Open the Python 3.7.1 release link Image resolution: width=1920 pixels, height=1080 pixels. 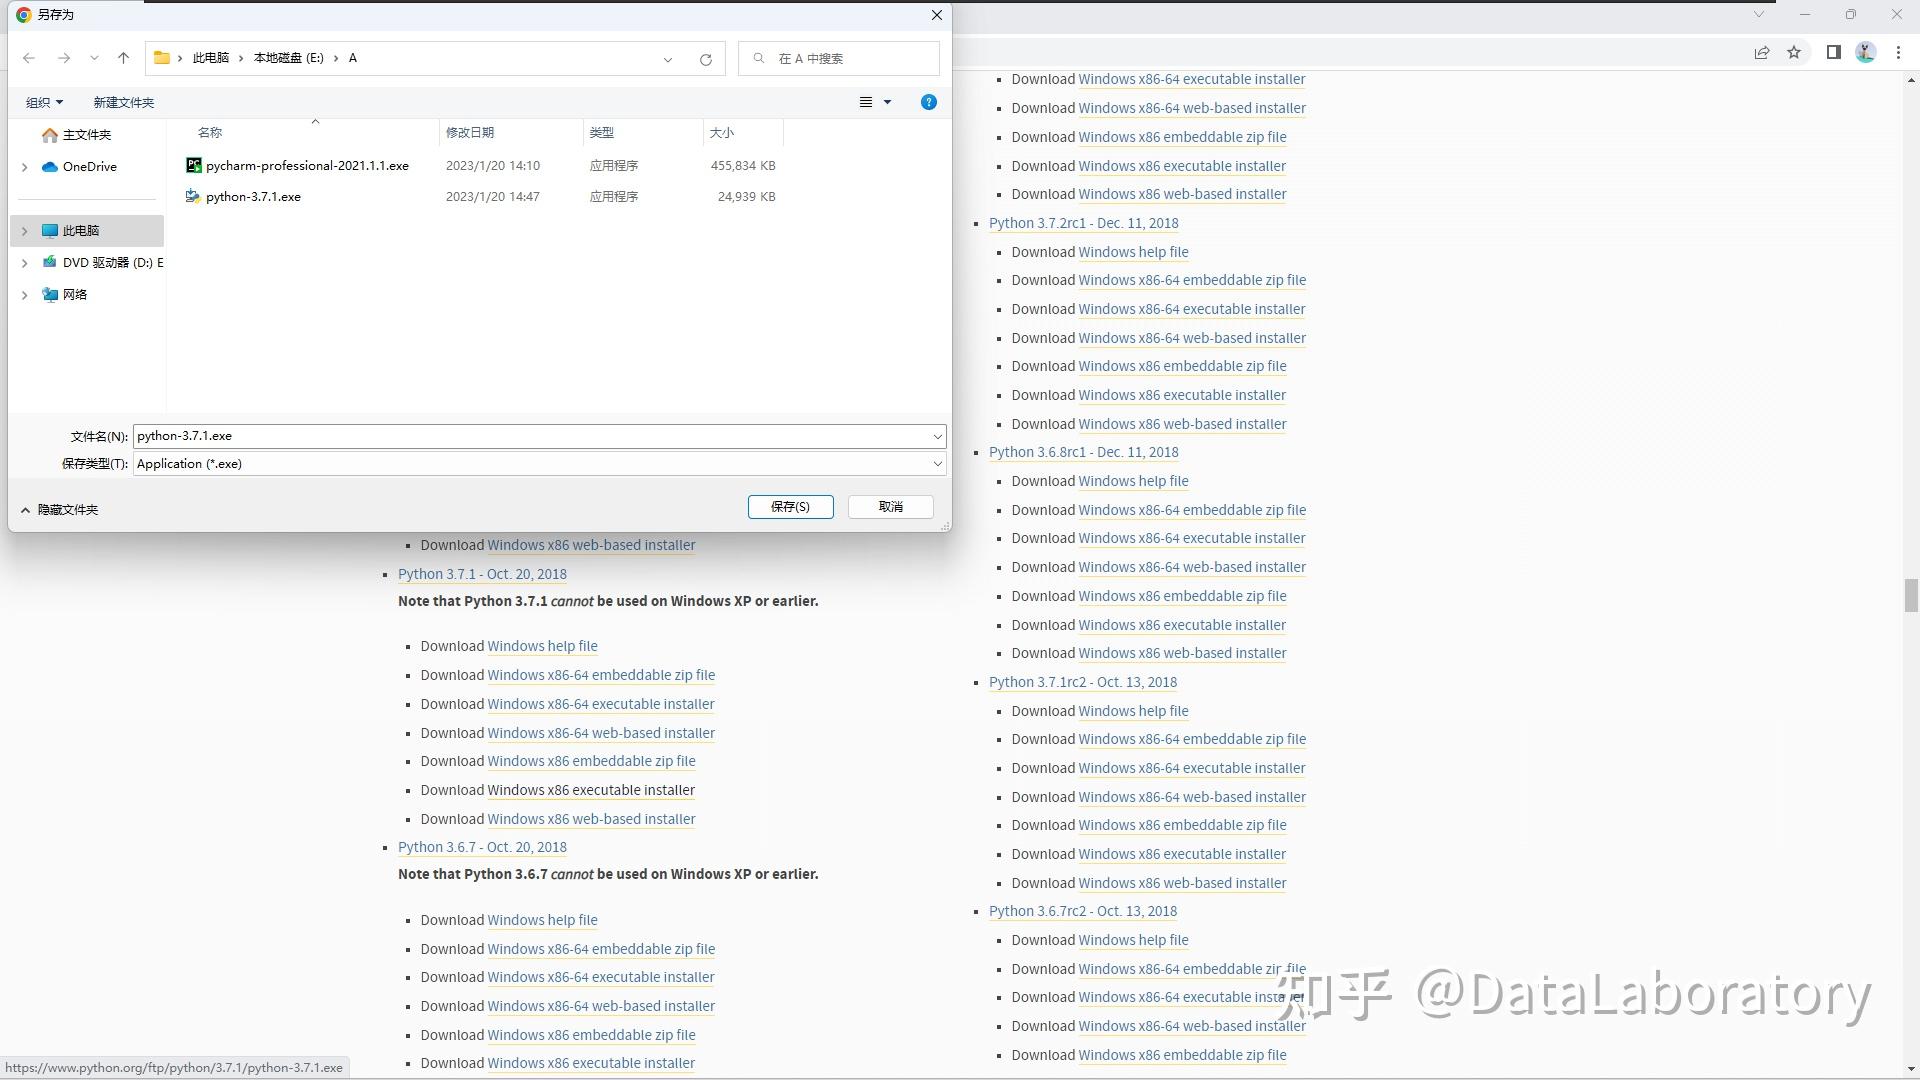click(x=482, y=574)
